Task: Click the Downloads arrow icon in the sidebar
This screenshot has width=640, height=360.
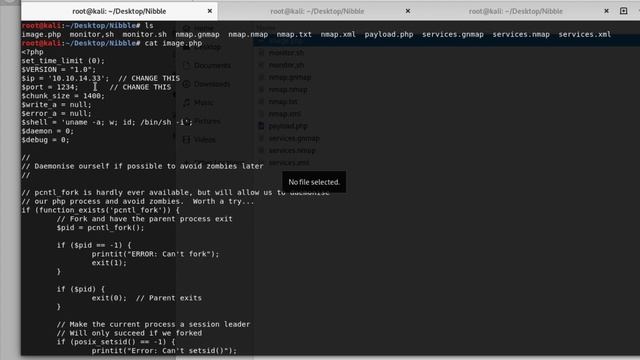Action: click(x=187, y=84)
